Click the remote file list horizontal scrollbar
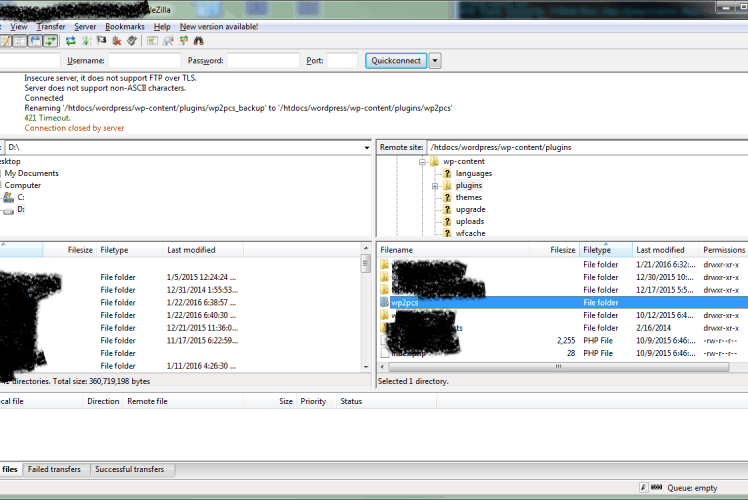The height and width of the screenshot is (500, 748). pyautogui.click(x=510, y=367)
